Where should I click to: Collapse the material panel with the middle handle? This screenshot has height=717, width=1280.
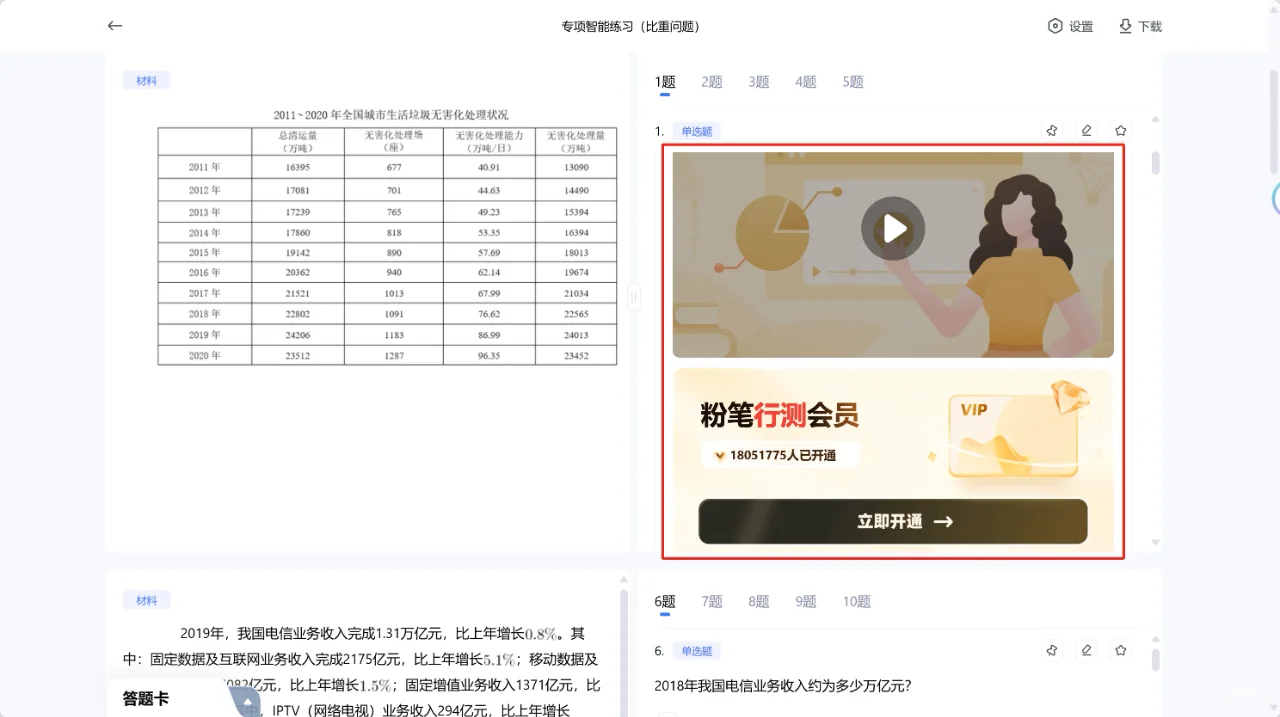pos(634,296)
